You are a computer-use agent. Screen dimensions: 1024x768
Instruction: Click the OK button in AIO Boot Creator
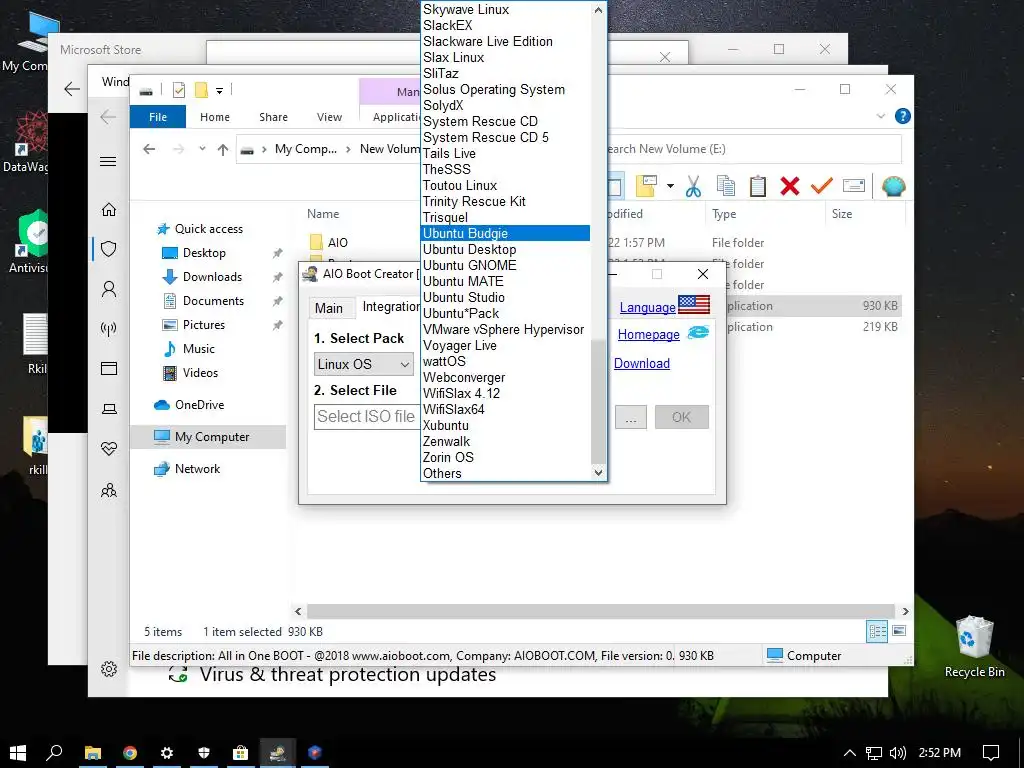click(x=681, y=417)
